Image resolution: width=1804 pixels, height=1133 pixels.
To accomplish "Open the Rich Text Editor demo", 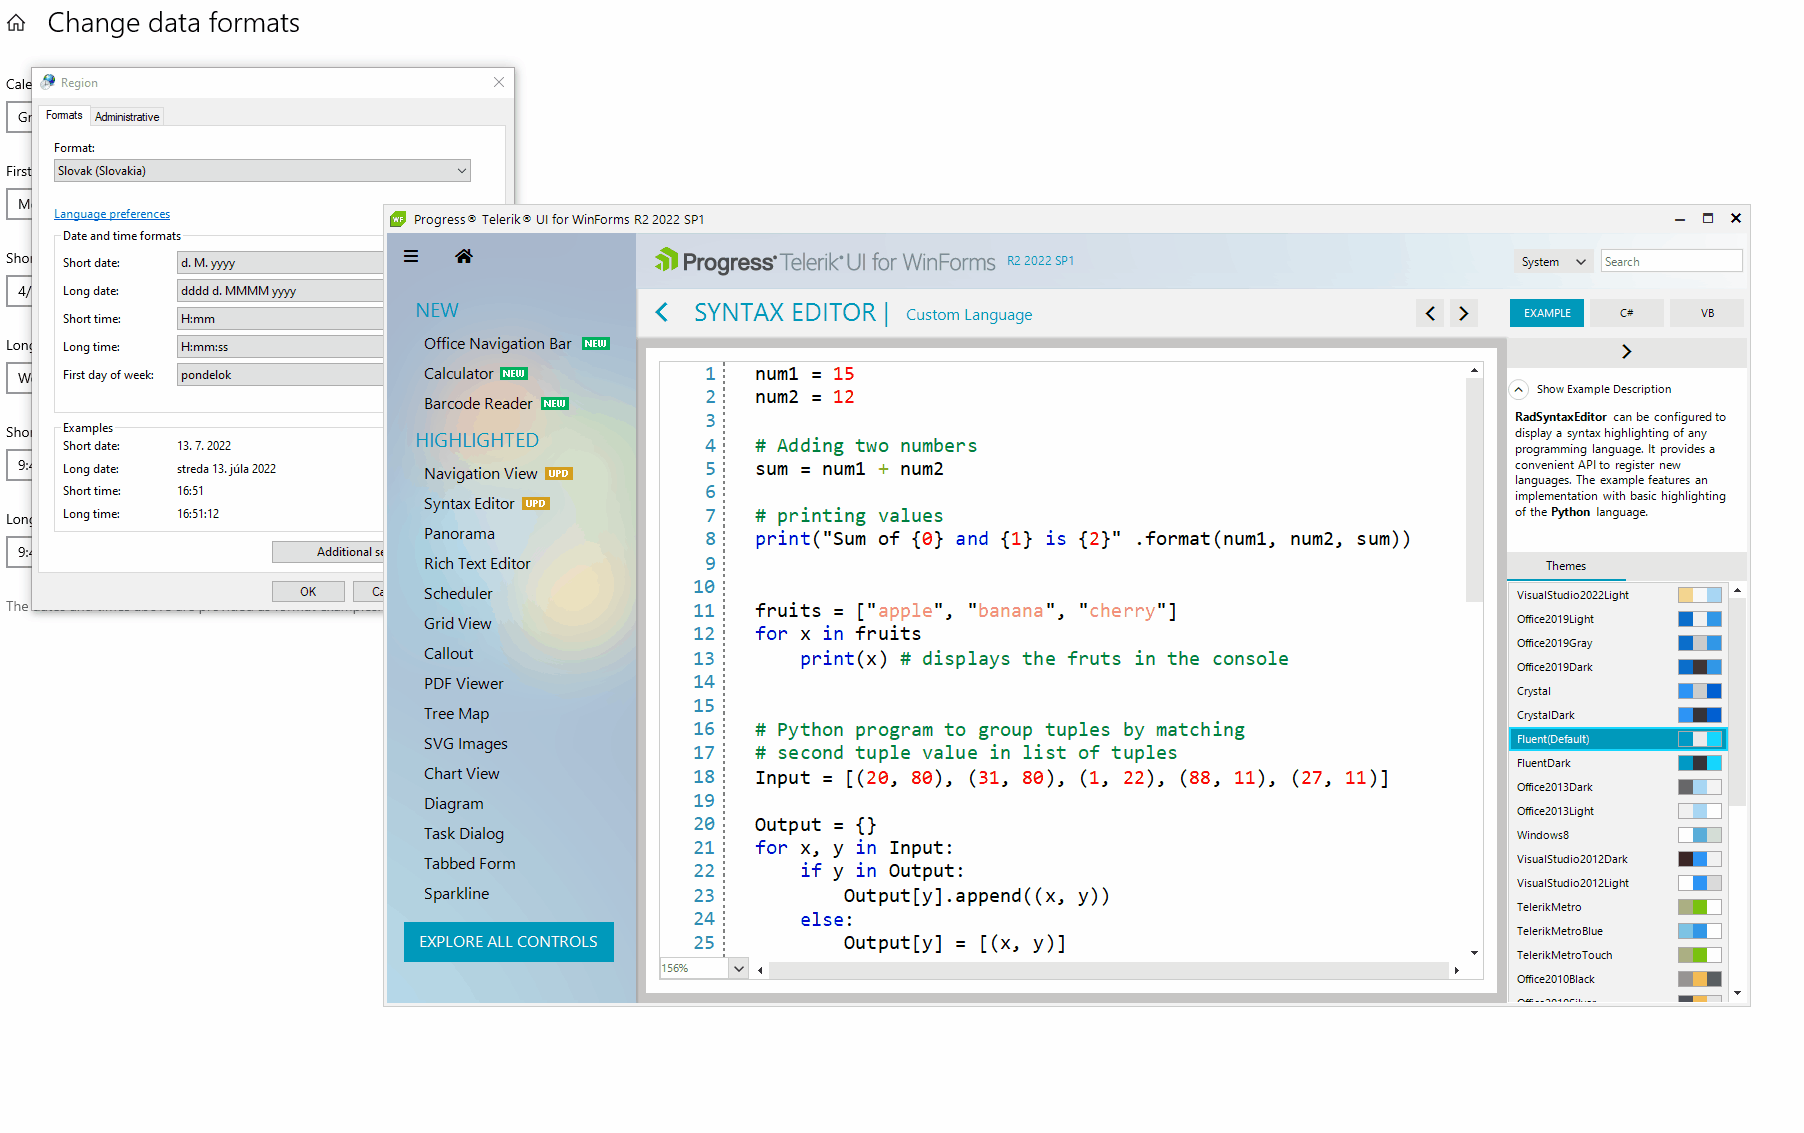I will coord(477,564).
